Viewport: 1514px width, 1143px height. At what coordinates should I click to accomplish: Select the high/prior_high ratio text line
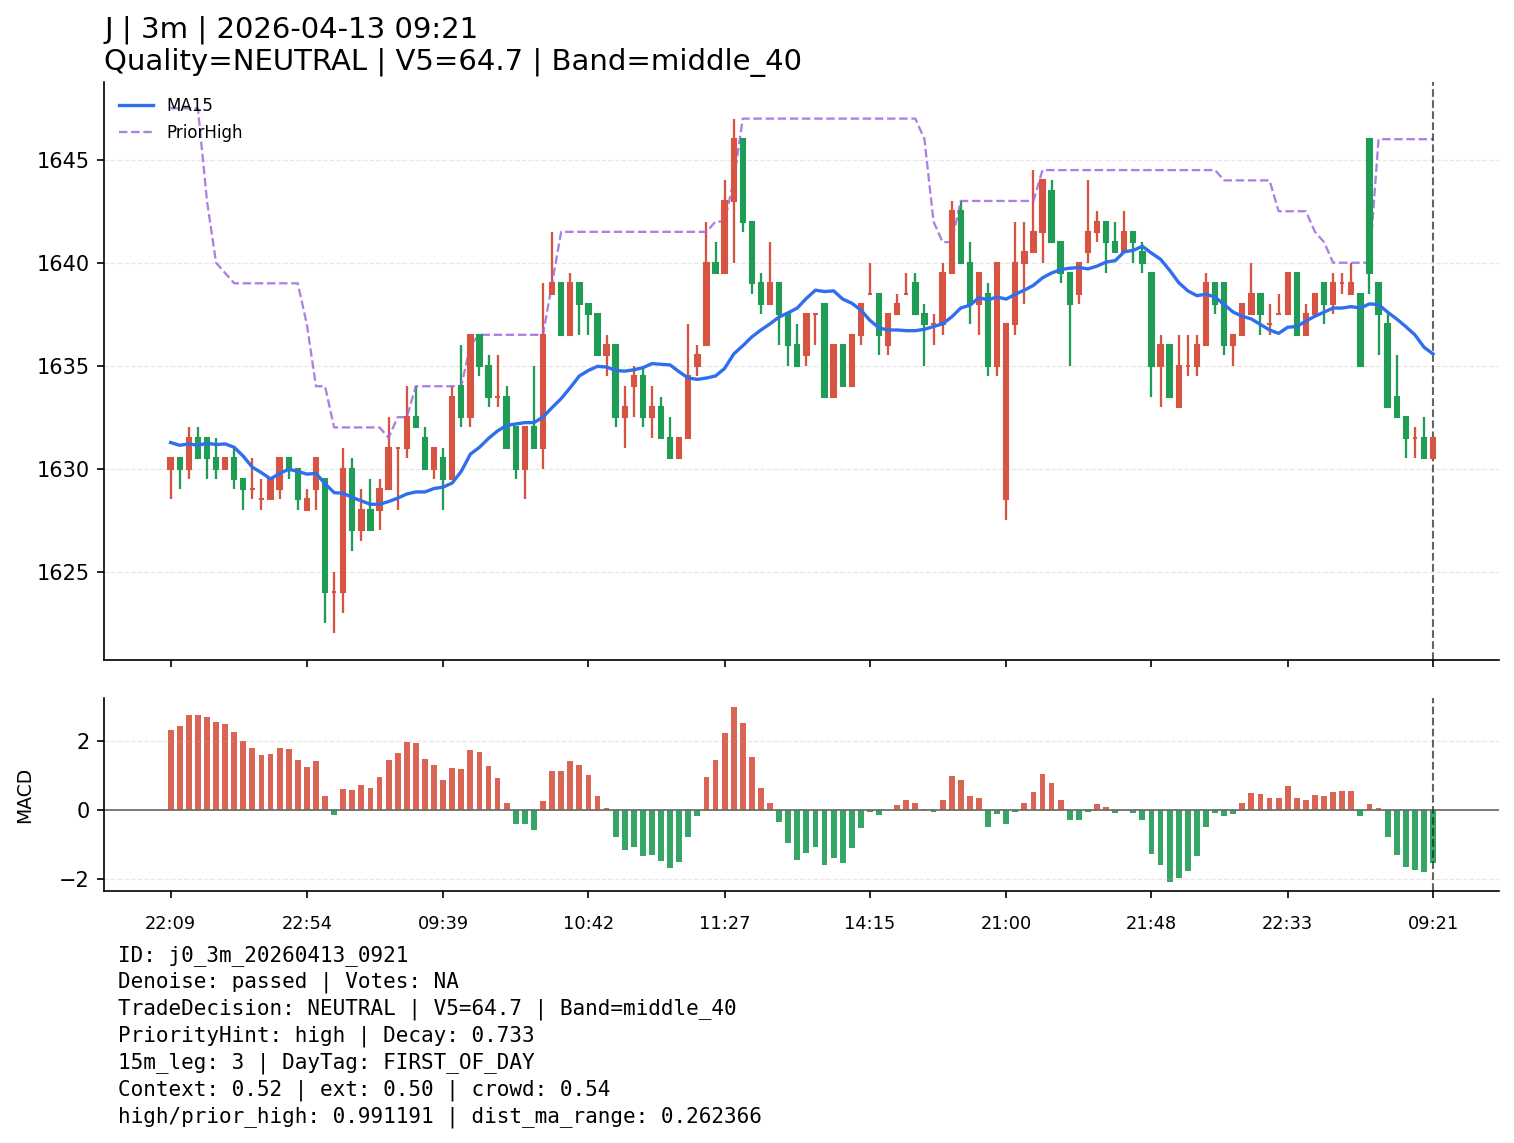pos(440,1117)
